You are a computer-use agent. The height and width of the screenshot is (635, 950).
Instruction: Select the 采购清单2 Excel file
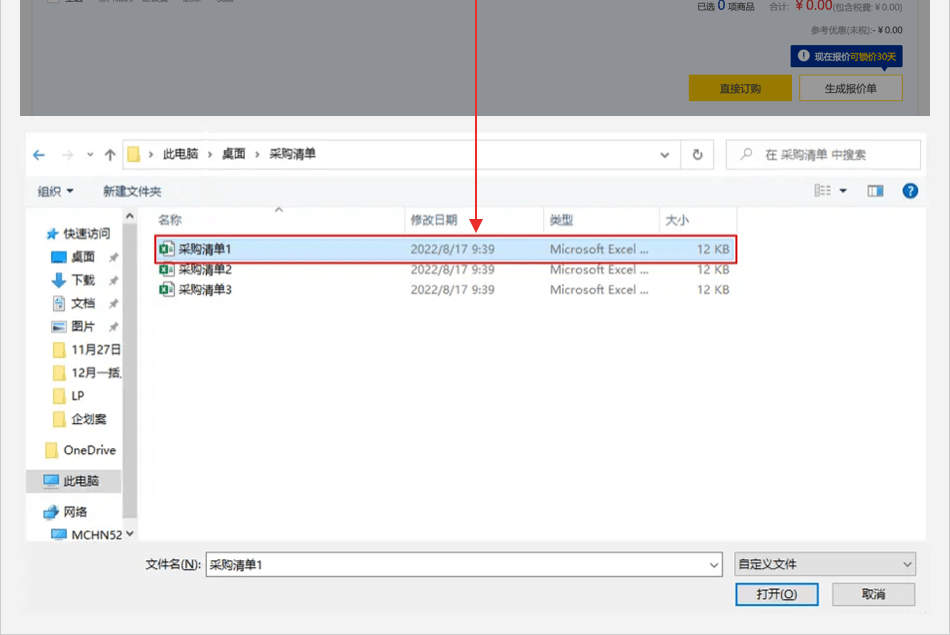coord(204,270)
